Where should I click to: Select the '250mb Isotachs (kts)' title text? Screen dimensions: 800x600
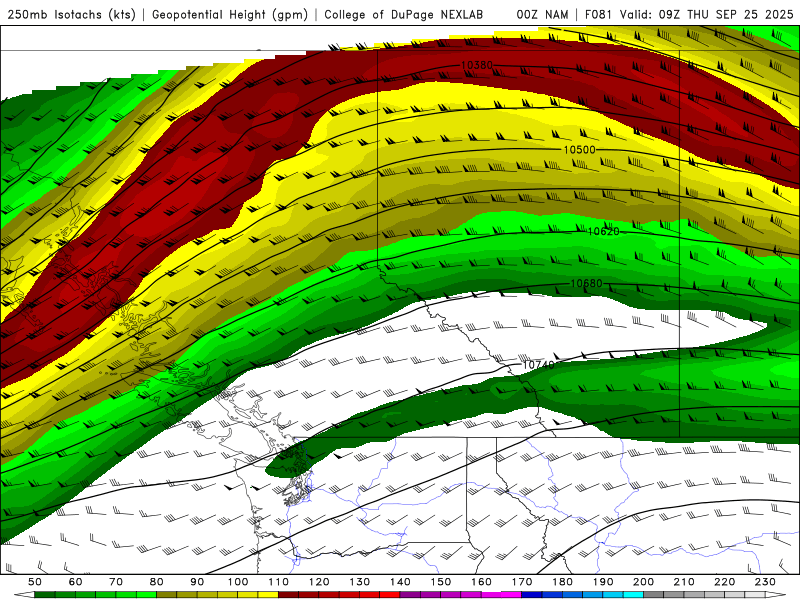(71, 14)
